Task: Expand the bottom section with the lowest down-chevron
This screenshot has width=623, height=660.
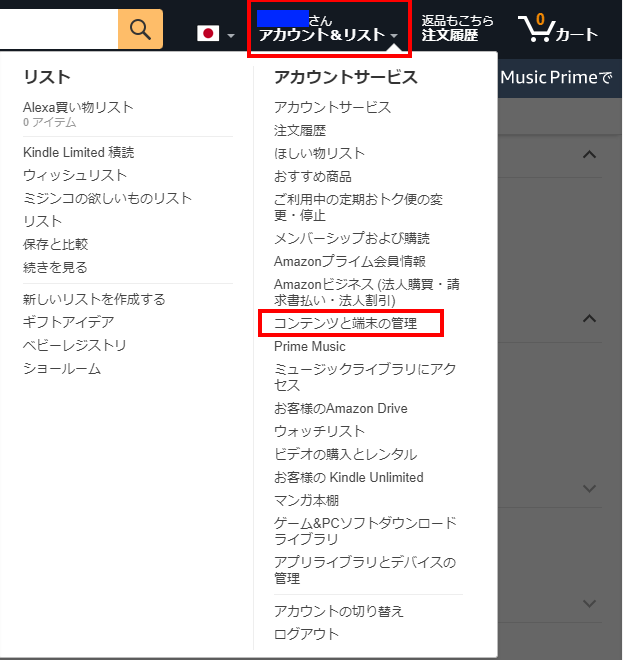Action: pos(589,604)
